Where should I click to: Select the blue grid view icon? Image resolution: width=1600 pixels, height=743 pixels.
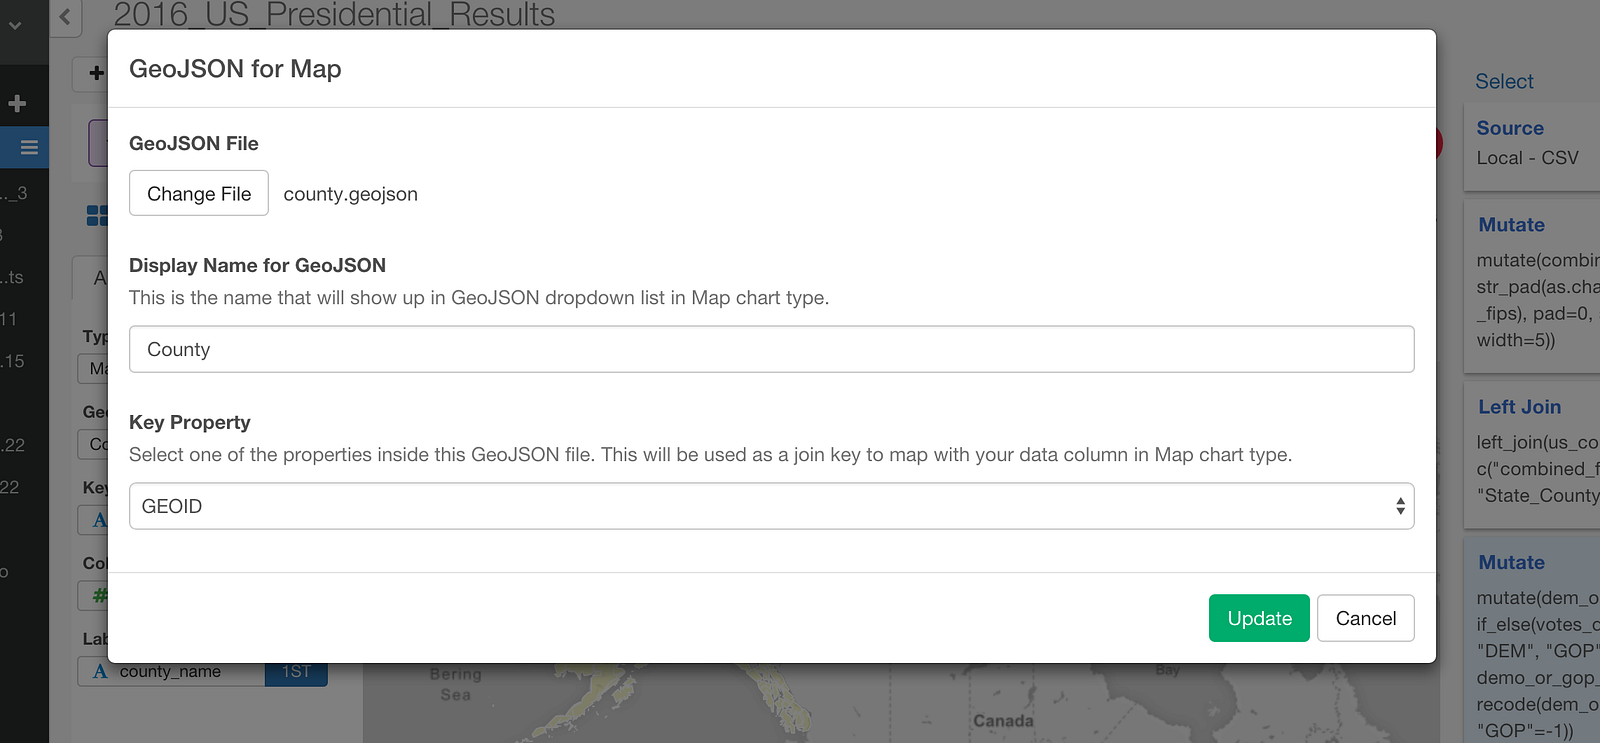pos(97,215)
